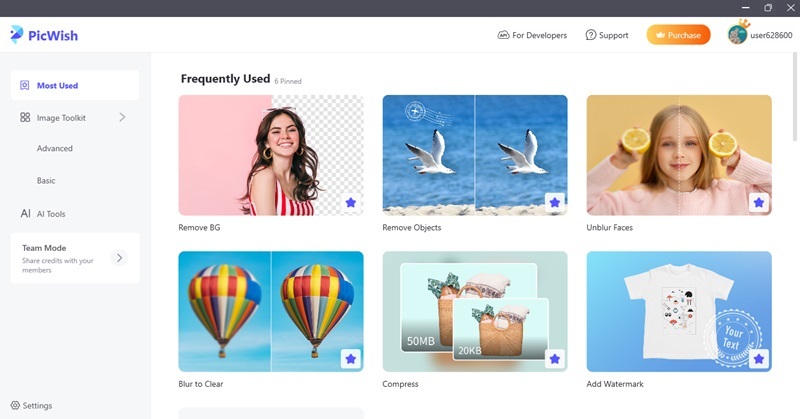
Task: Open Settings at the sidebar bottom
Action: pyautogui.click(x=32, y=406)
